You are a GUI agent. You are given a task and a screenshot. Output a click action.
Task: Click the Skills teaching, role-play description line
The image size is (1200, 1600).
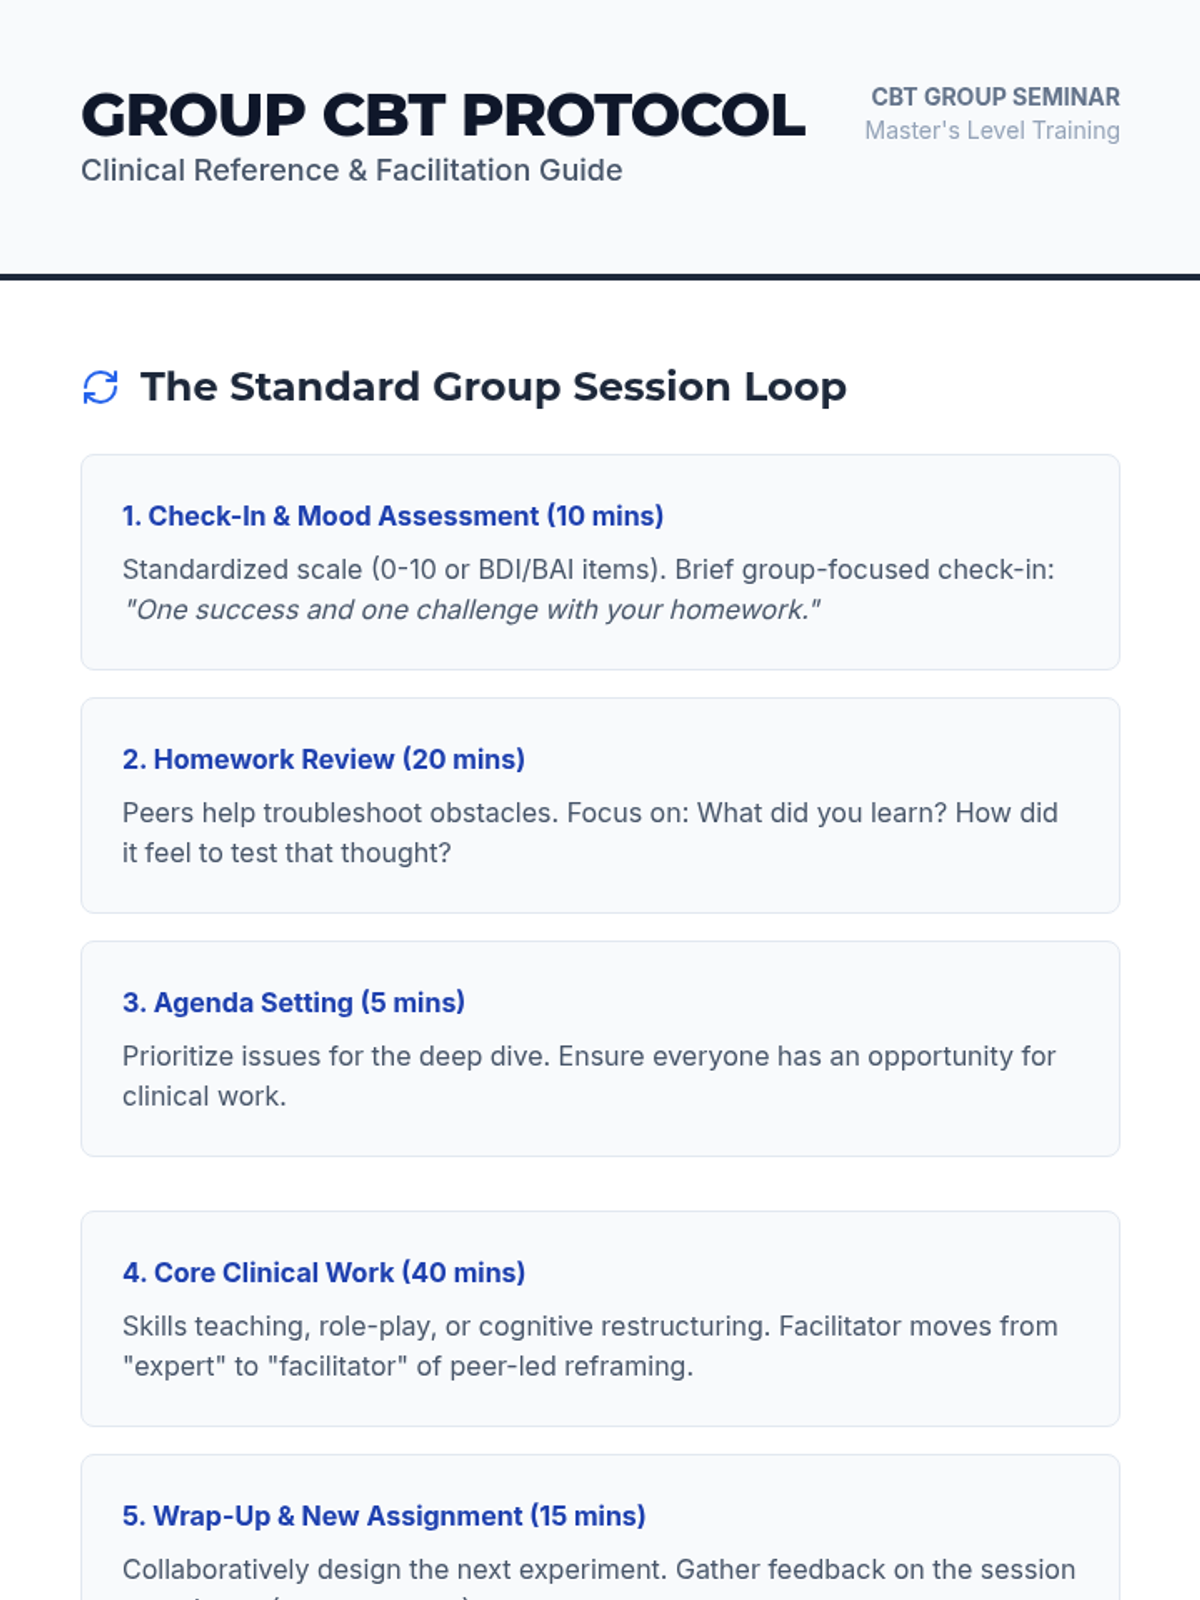click(x=589, y=1326)
